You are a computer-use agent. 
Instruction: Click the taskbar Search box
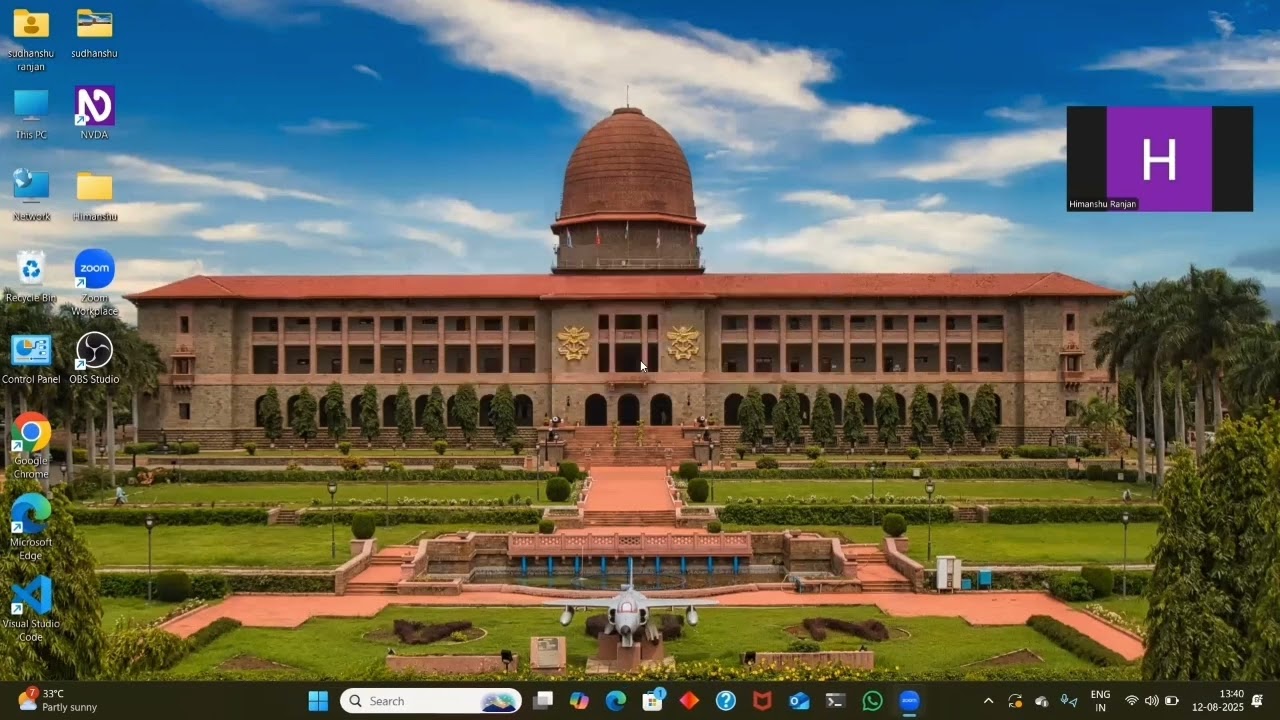431,701
